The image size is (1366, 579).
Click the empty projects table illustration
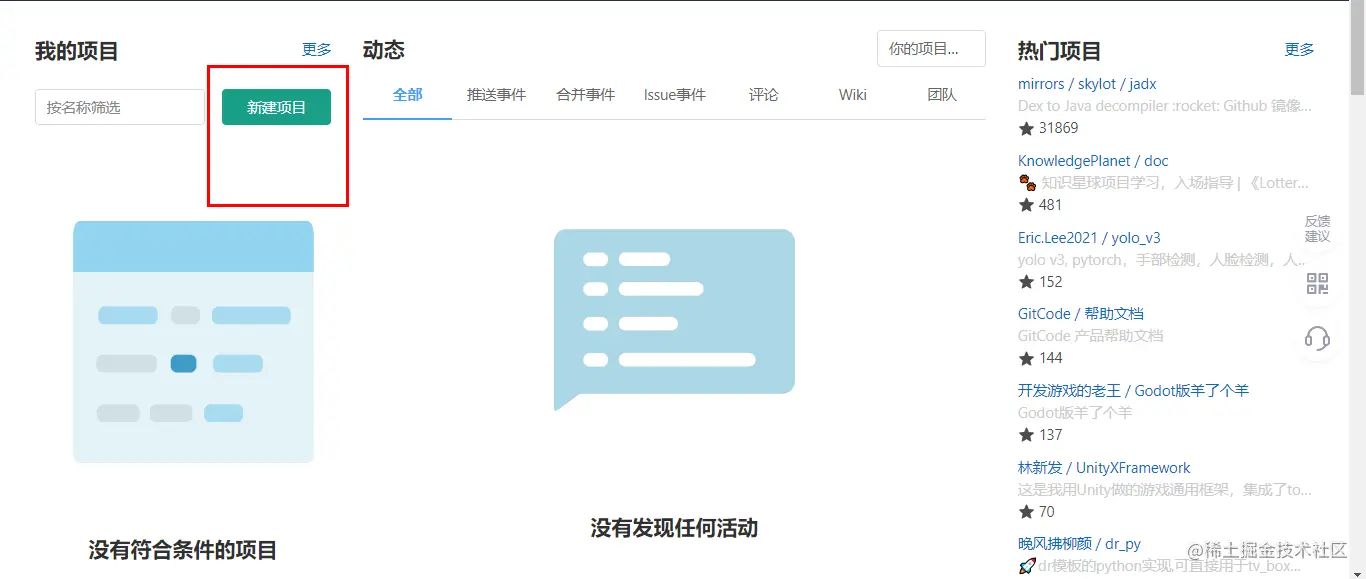(x=193, y=342)
